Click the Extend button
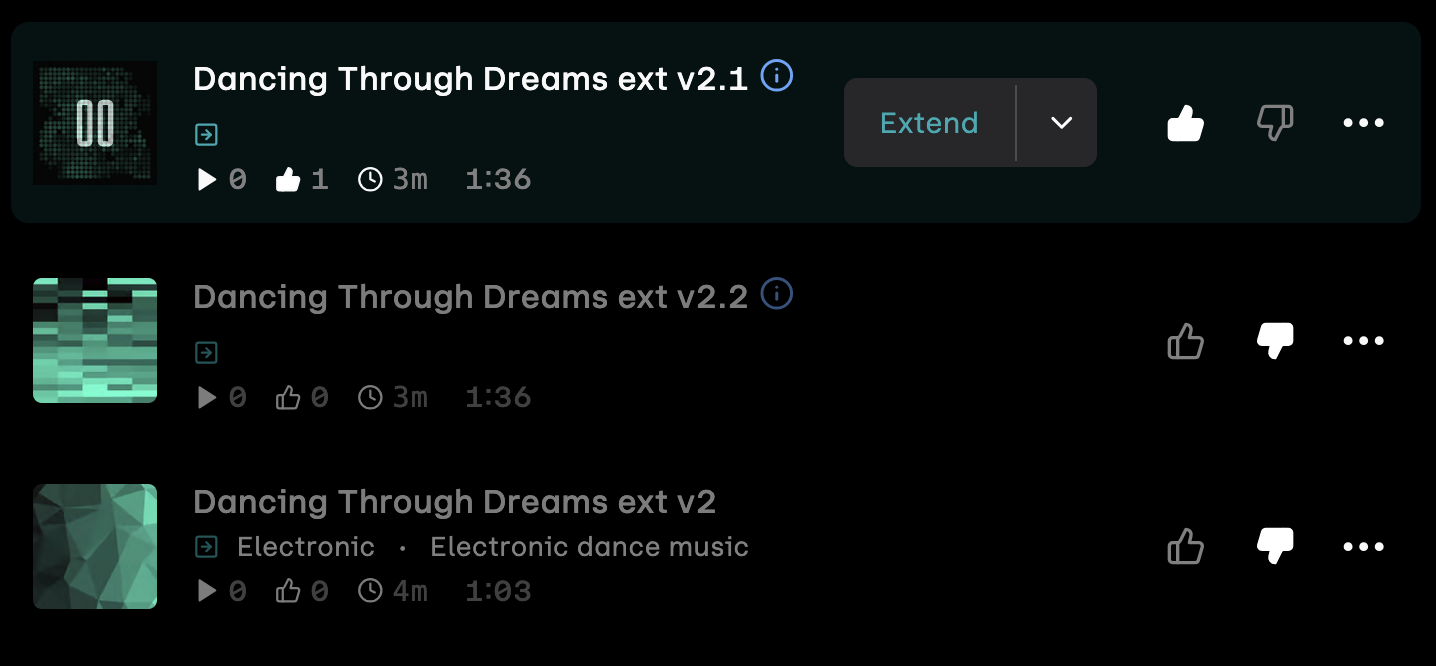The width and height of the screenshot is (1436, 666). pyautogui.click(x=929, y=123)
